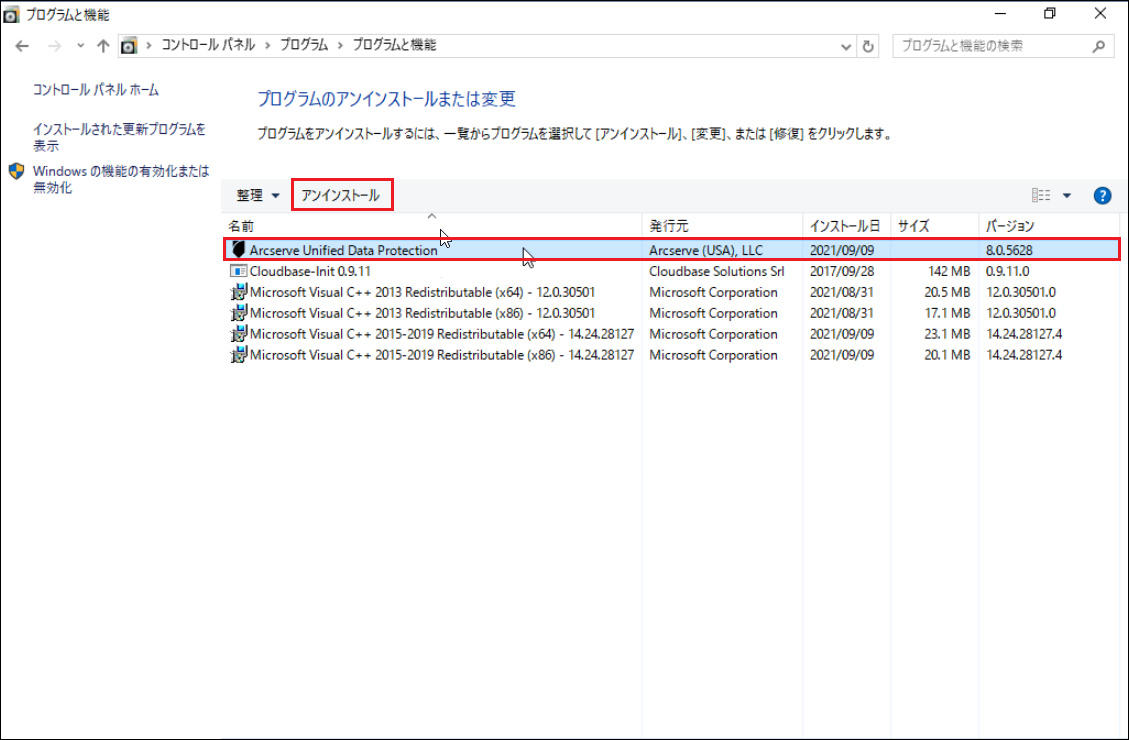Click the shield icon beside Windows の機能
Image resolution: width=1129 pixels, height=740 pixels.
point(17,171)
